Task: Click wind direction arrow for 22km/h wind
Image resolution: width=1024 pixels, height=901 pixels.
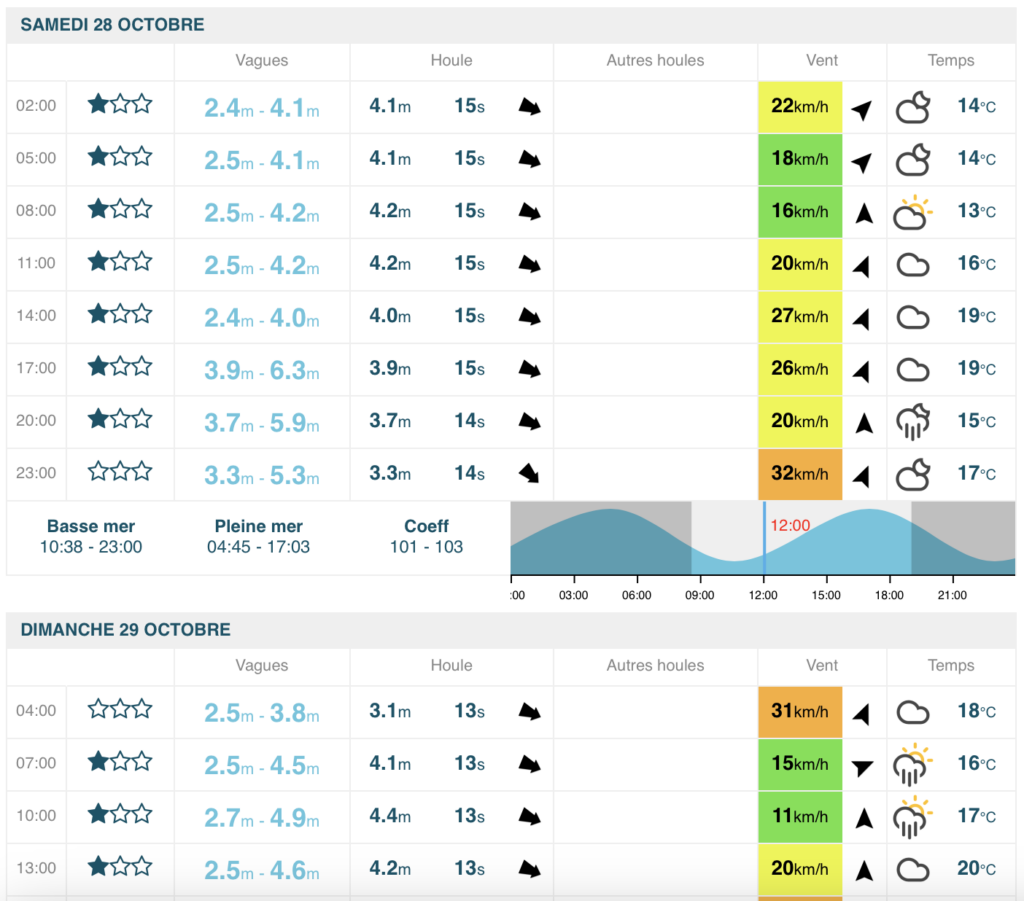Action: pyautogui.click(x=863, y=108)
